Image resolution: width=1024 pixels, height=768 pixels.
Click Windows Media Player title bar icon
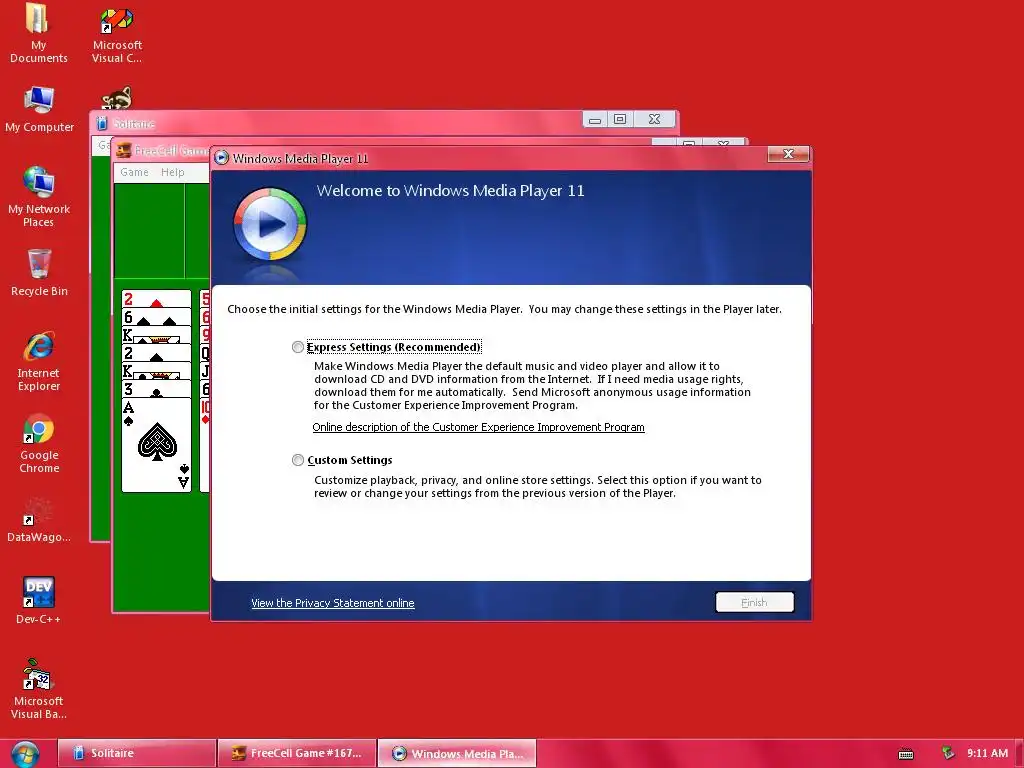coord(222,158)
